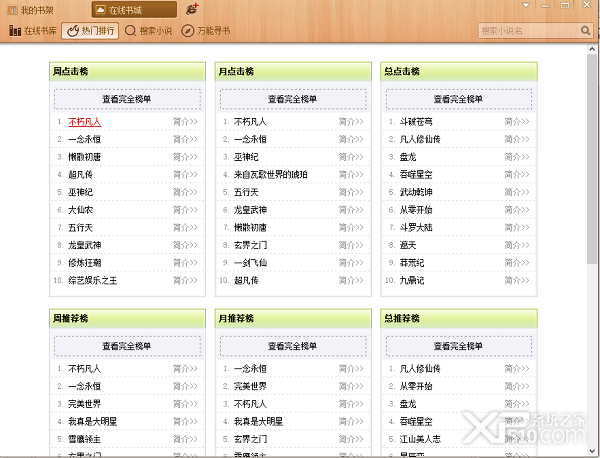This screenshot has width=600, height=458.
Task: Click 简介>> for 凡人修仙传 in 总推荐榜
Action: pyautogui.click(x=517, y=369)
